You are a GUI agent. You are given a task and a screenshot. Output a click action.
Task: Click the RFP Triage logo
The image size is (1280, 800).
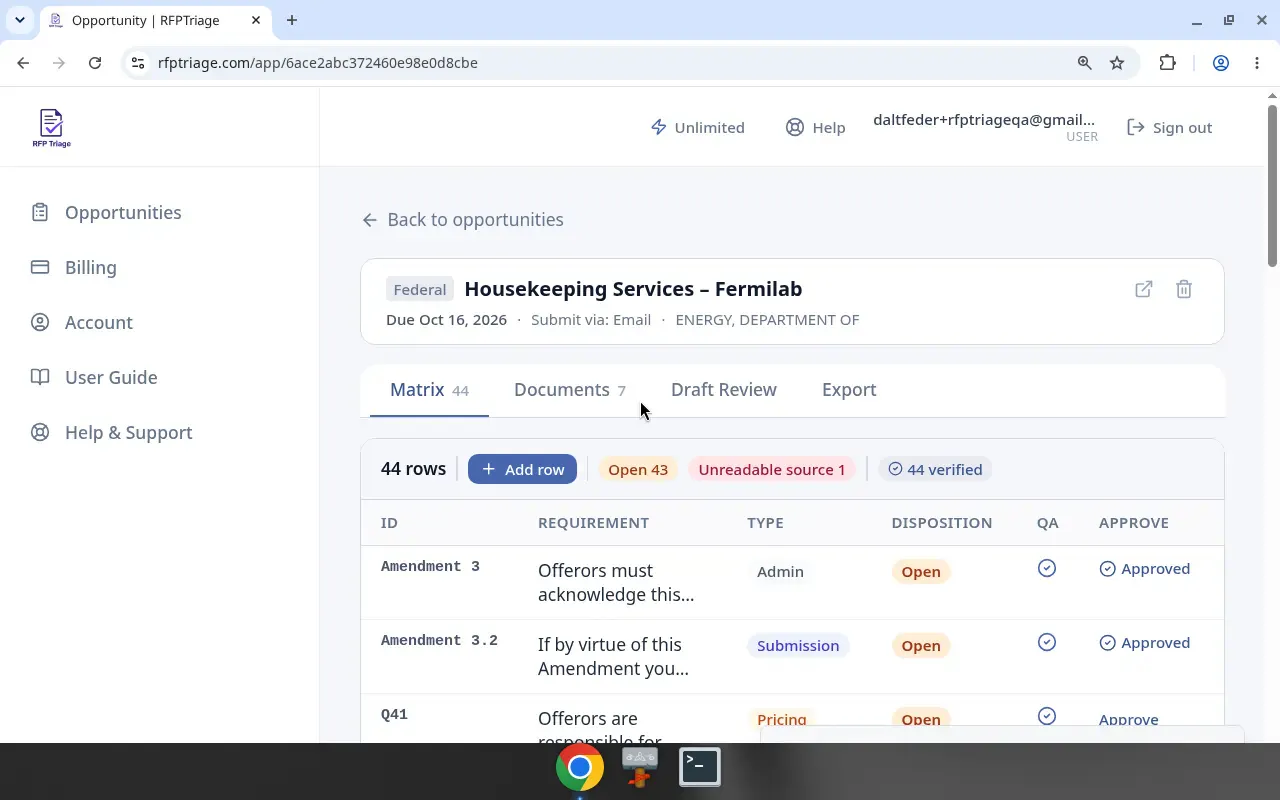51,128
